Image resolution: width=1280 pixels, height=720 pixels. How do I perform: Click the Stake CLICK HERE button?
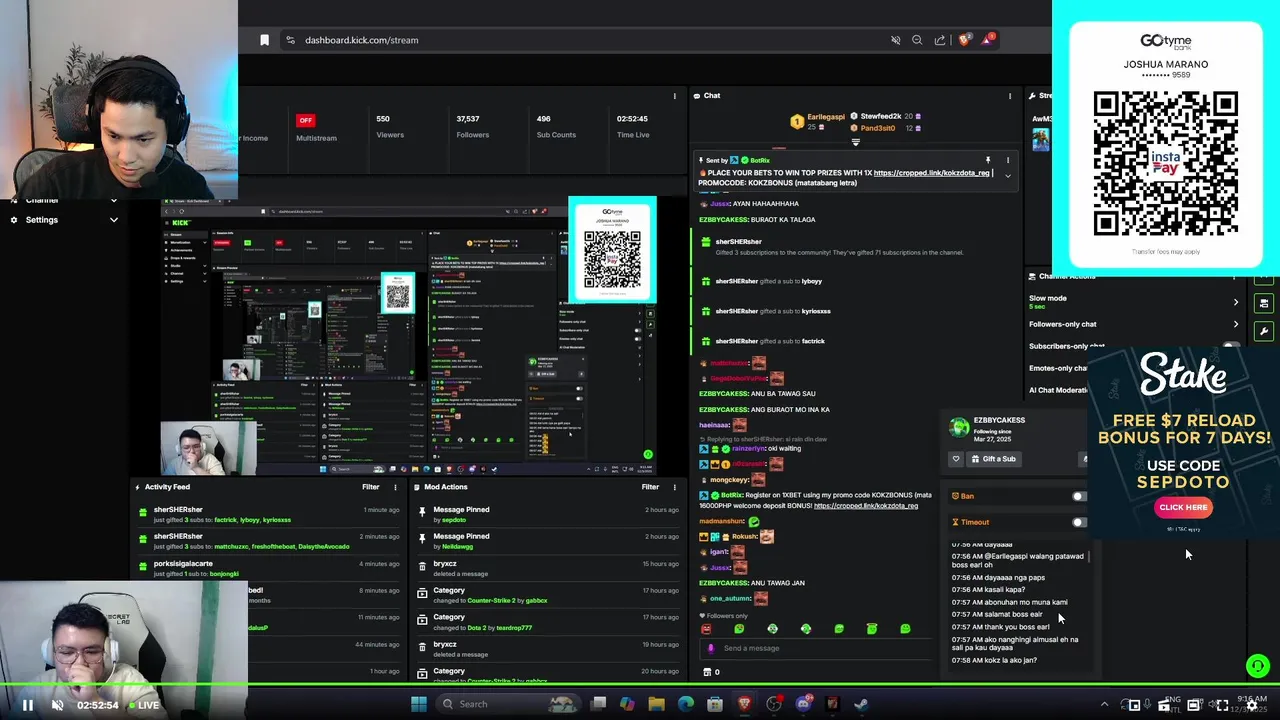pyautogui.click(x=1184, y=507)
